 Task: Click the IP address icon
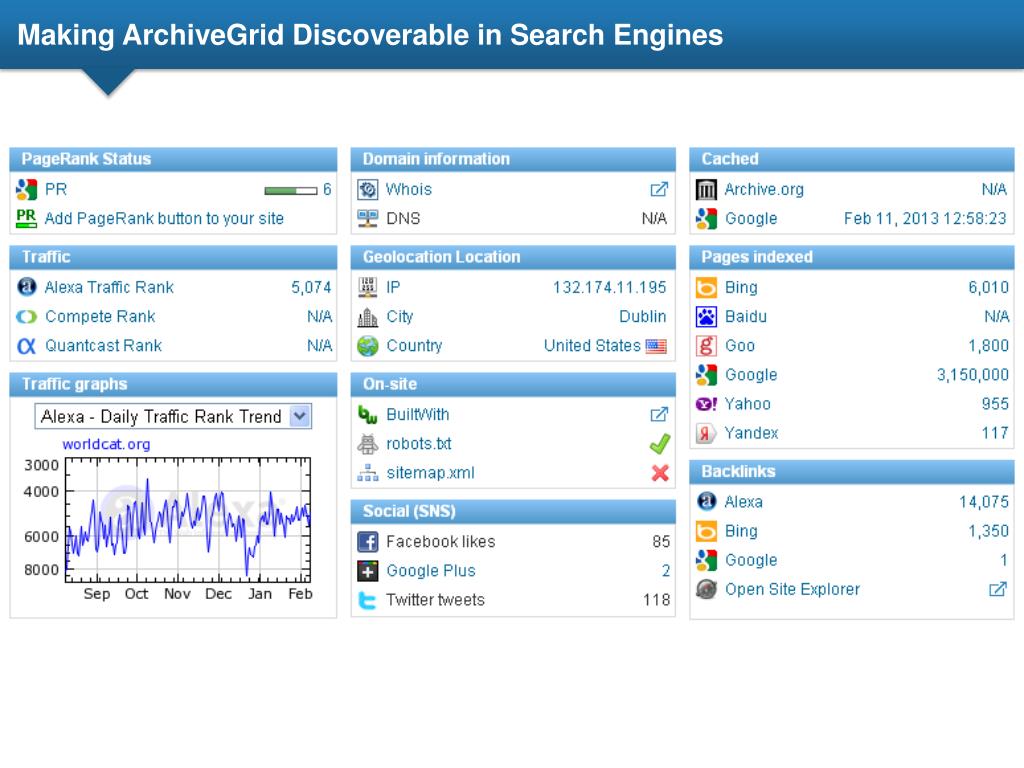(x=368, y=287)
